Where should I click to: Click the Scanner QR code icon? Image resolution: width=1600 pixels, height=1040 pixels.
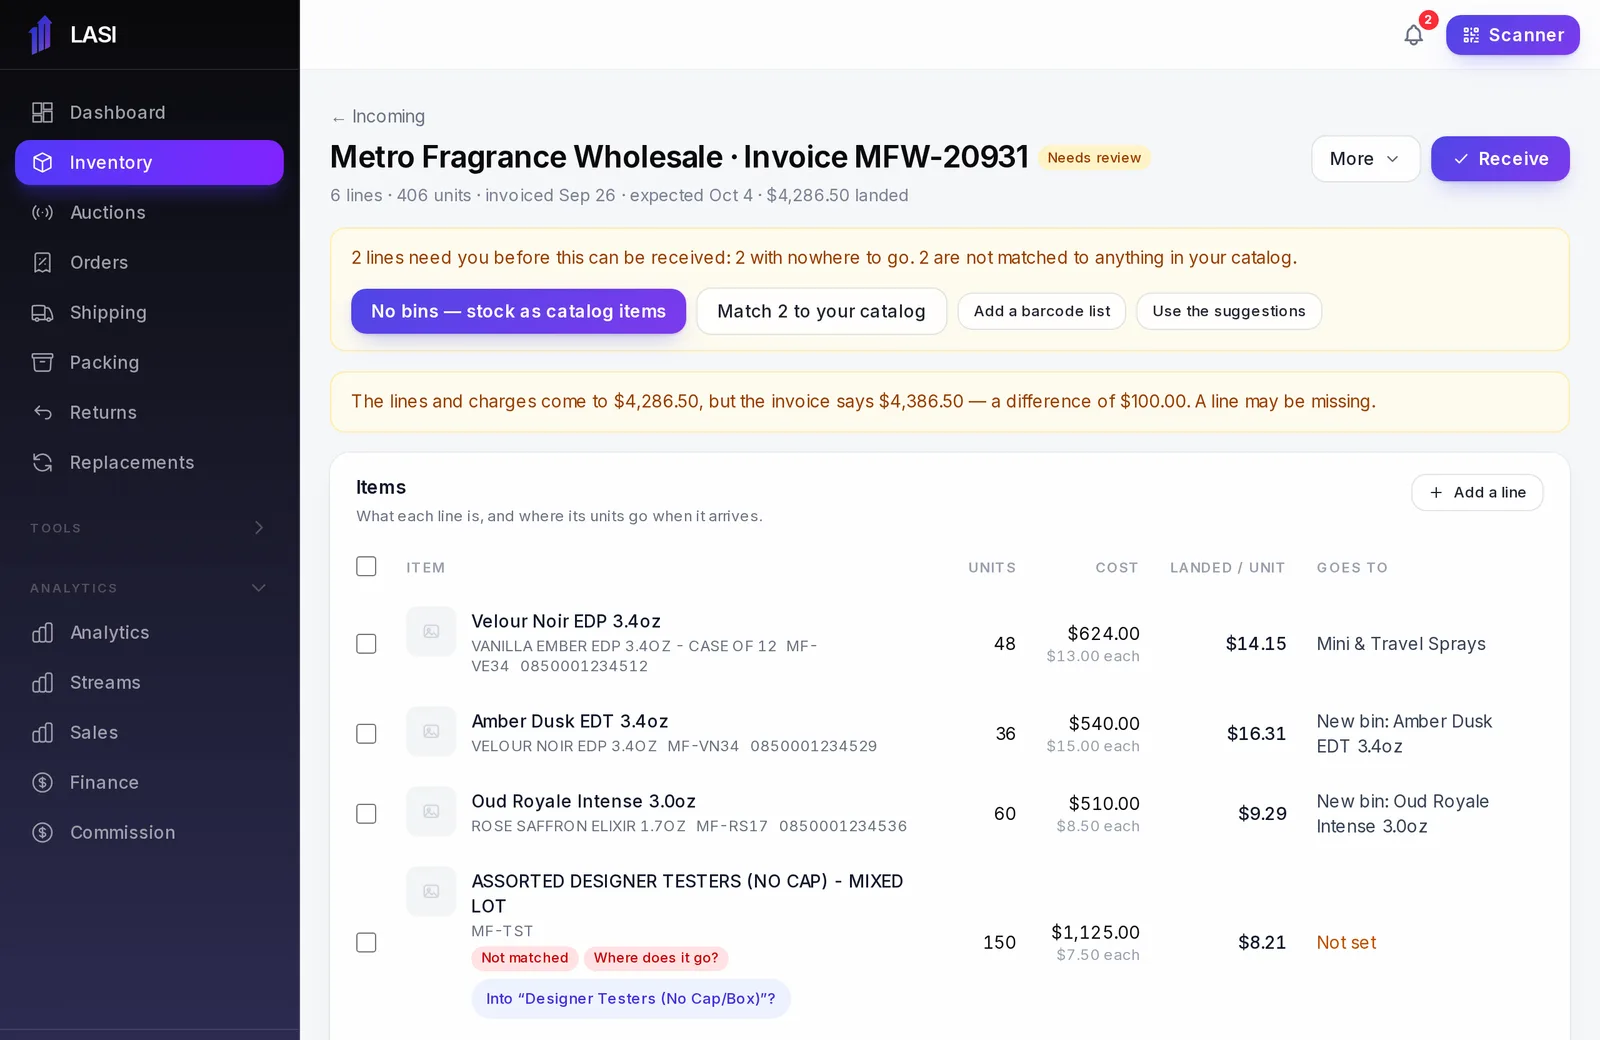coord(1471,35)
